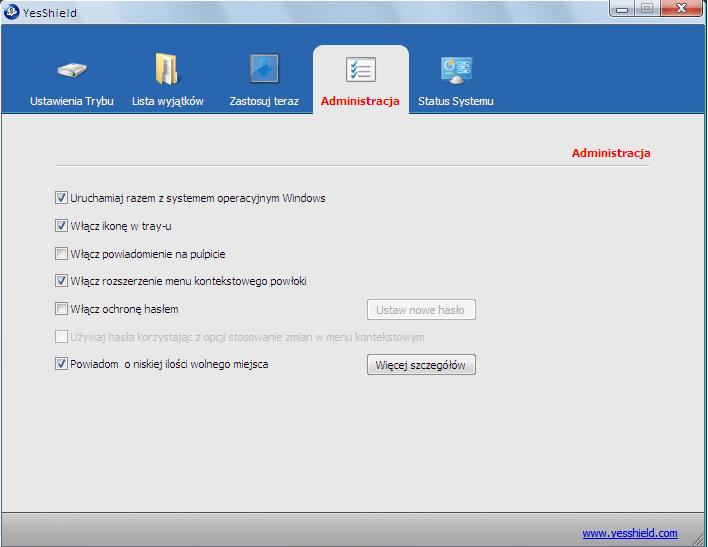Visit the www.yesshield.com link
The height and width of the screenshot is (547, 708).
630,533
